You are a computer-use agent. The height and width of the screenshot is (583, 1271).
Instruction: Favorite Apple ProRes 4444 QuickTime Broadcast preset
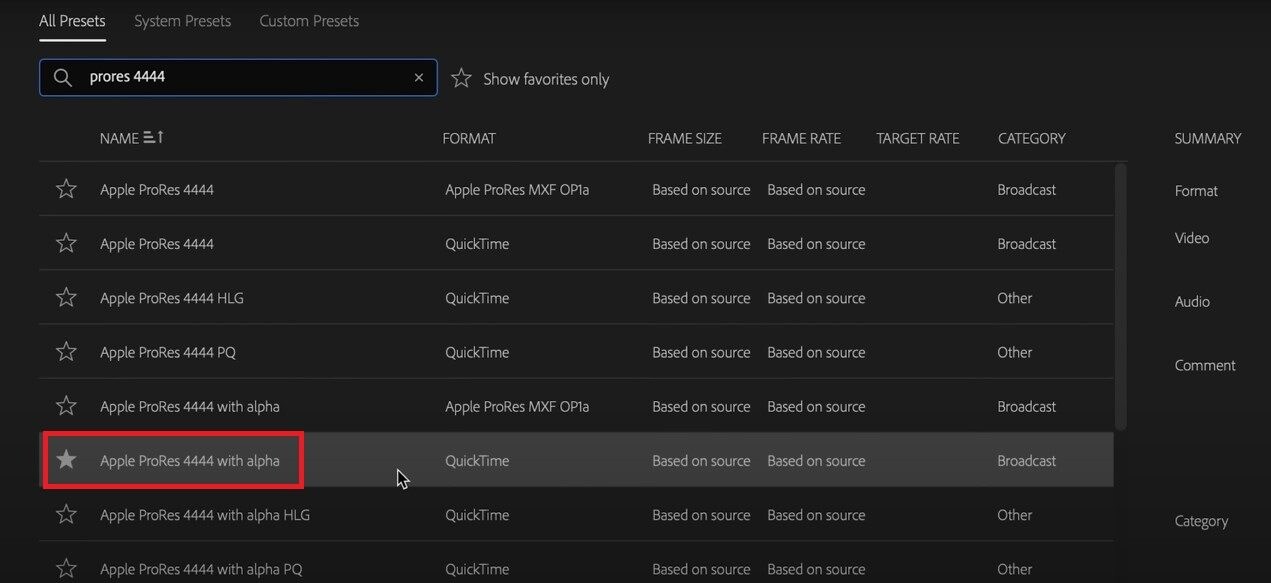point(66,243)
